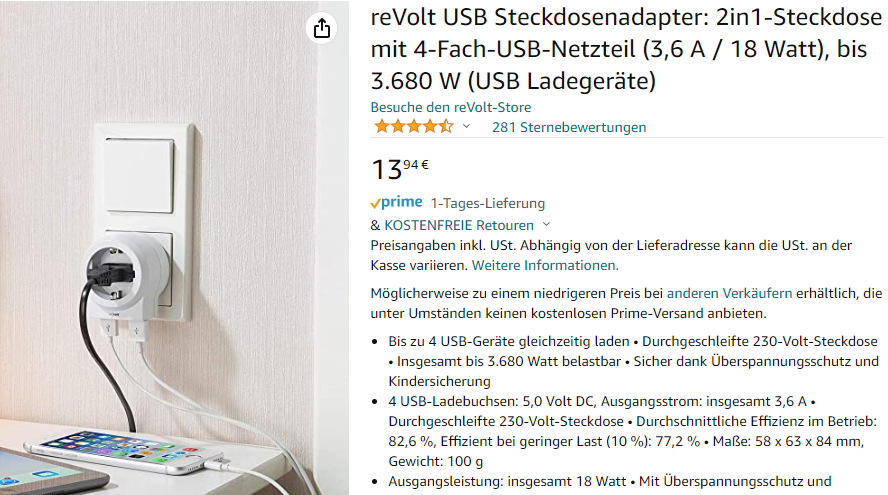
Task: Click the KOSTENFREIE Retouren link
Action: click(459, 225)
